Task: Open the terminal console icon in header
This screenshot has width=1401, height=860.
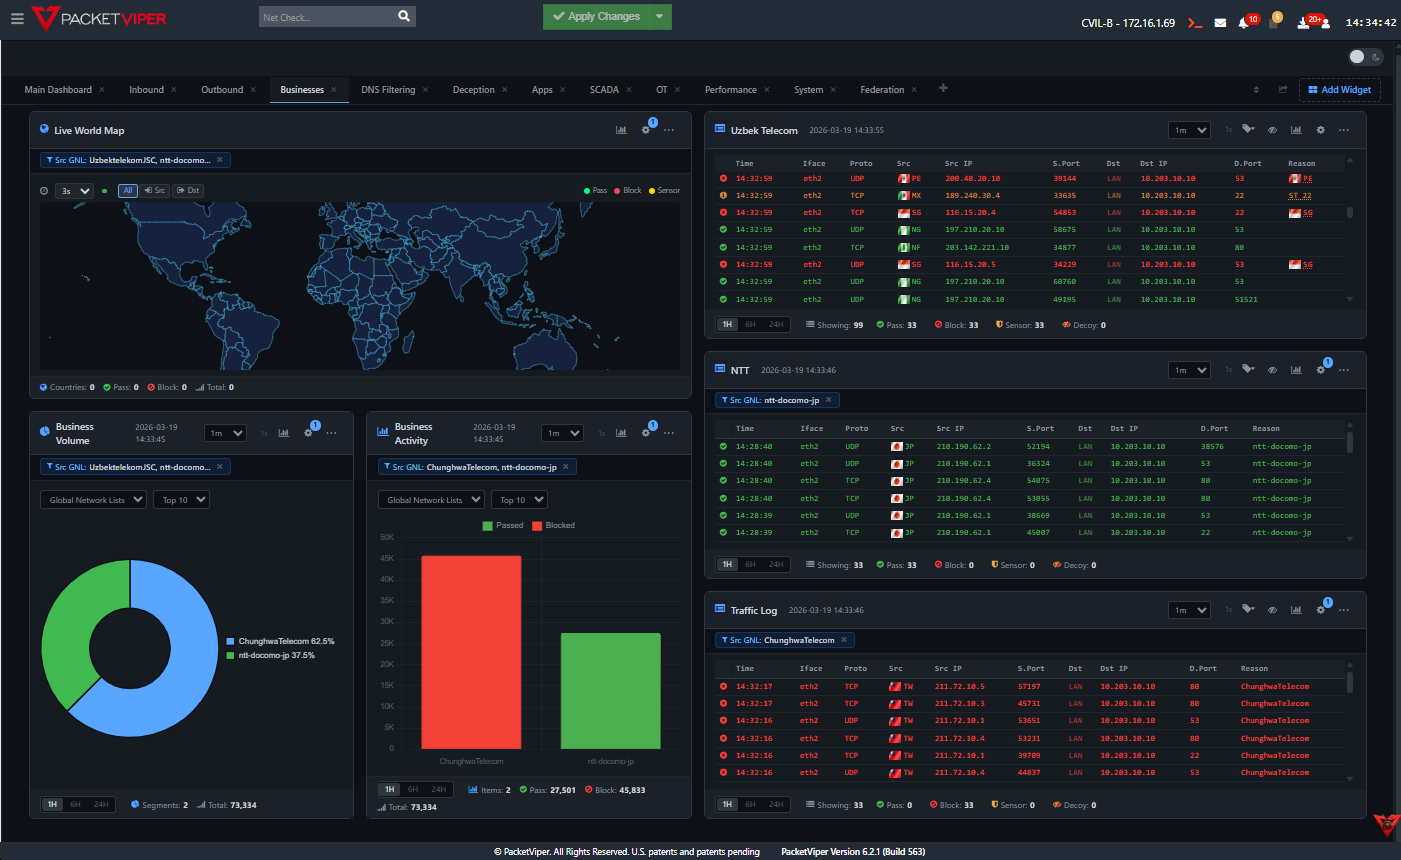Action: (1195, 20)
